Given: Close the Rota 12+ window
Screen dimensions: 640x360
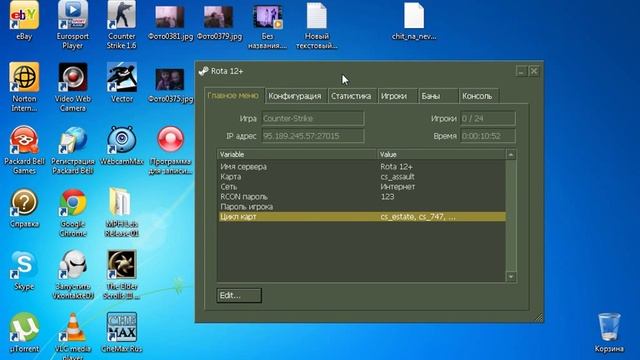Looking at the screenshot, I should [x=534, y=71].
